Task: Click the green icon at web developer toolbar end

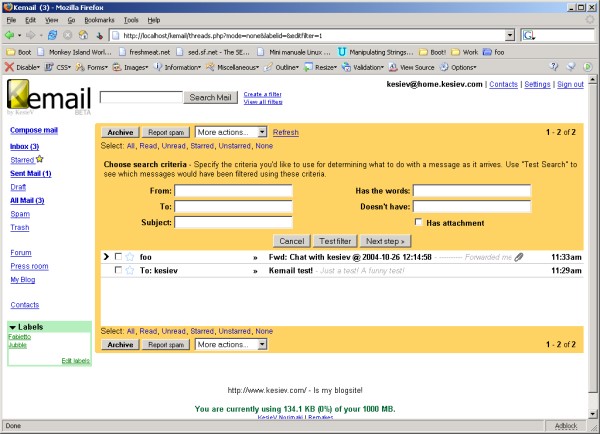Action: (588, 67)
